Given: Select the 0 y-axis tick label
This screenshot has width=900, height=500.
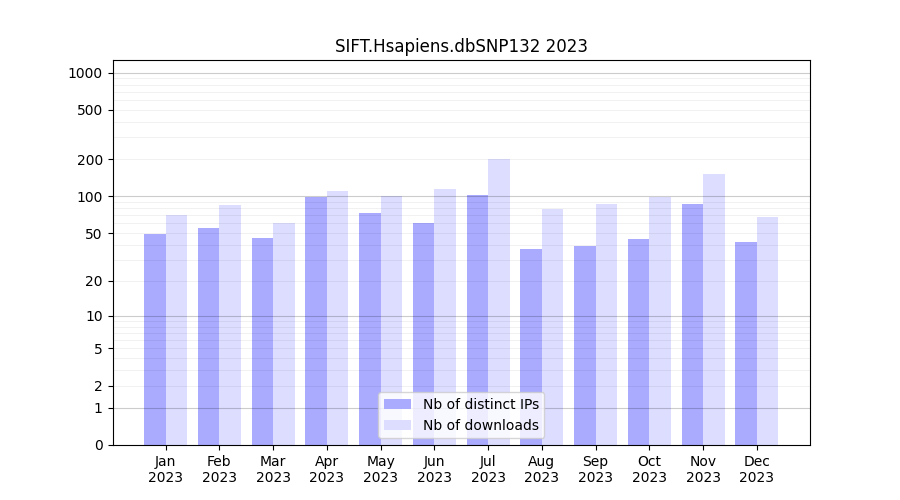Looking at the screenshot, I should 98,445.
